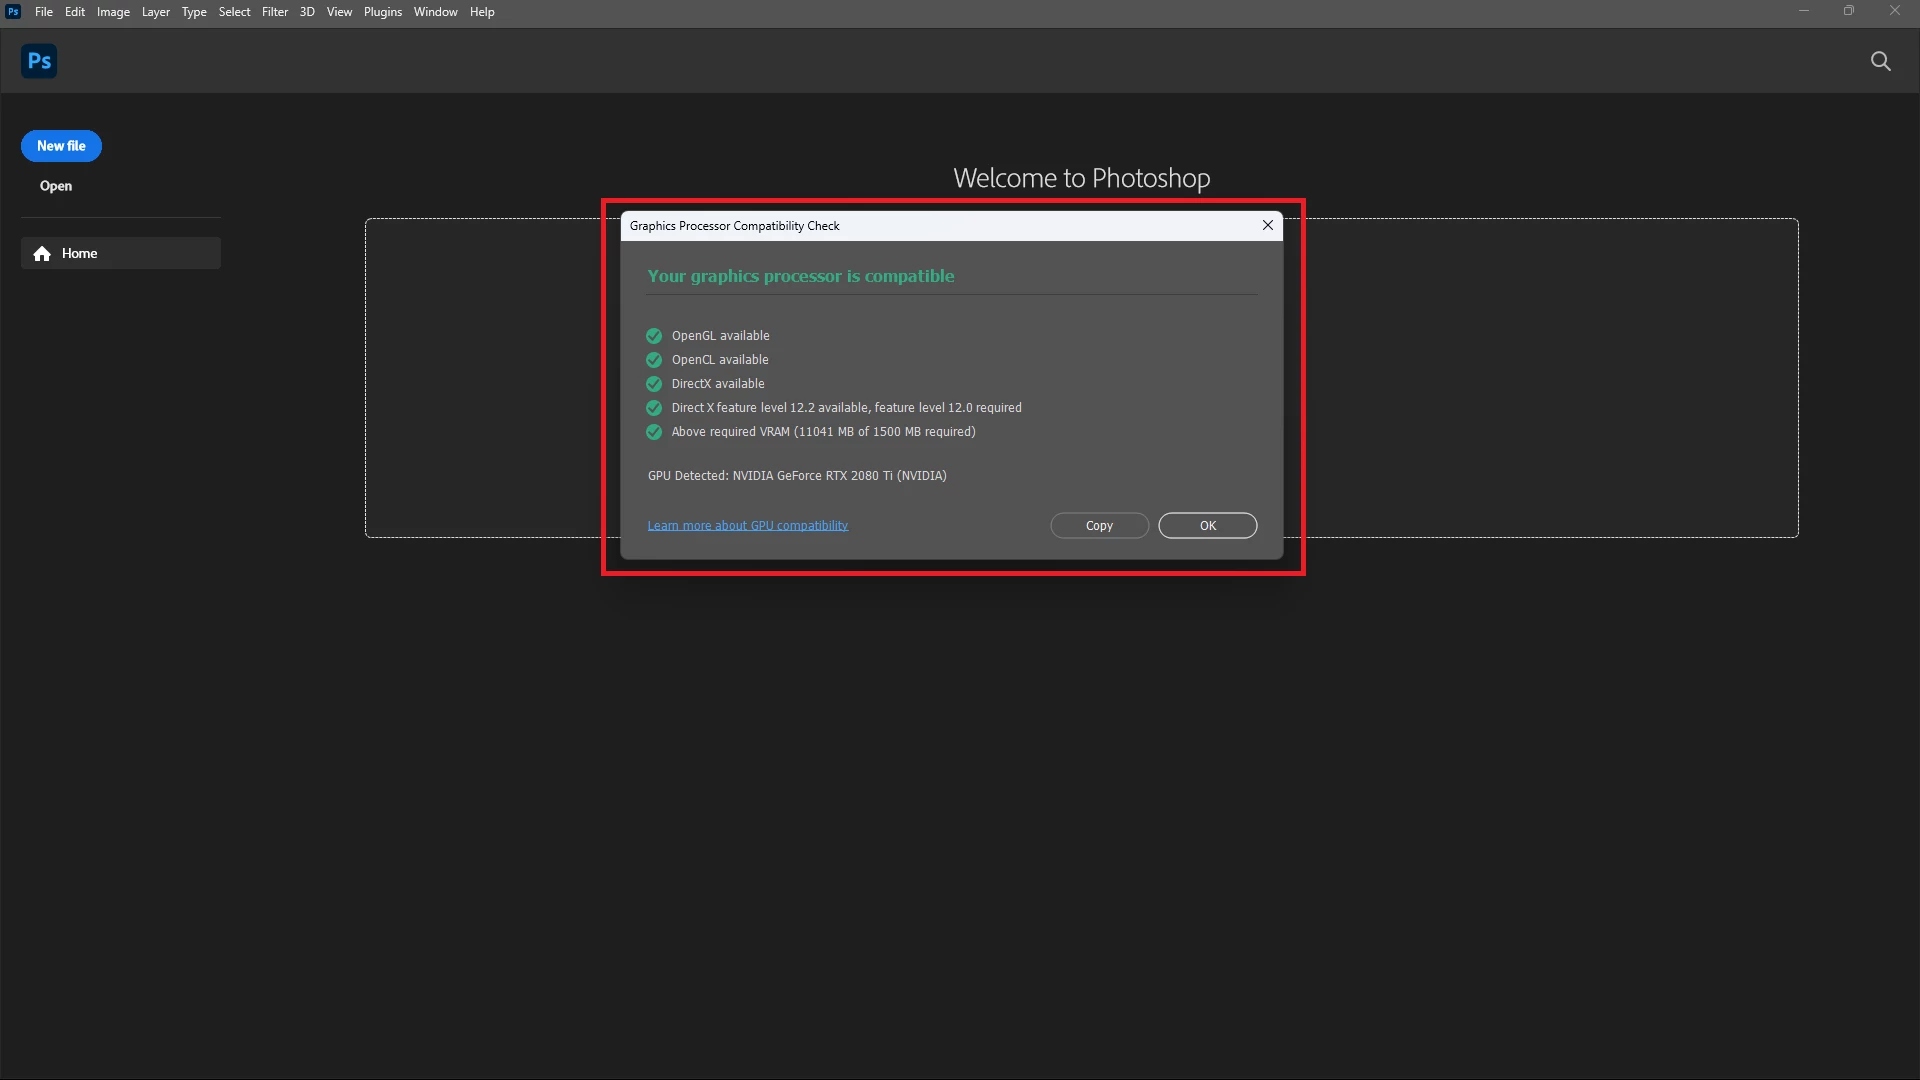Click the Copy button in dialog
This screenshot has width=1920, height=1080.
[1099, 526]
